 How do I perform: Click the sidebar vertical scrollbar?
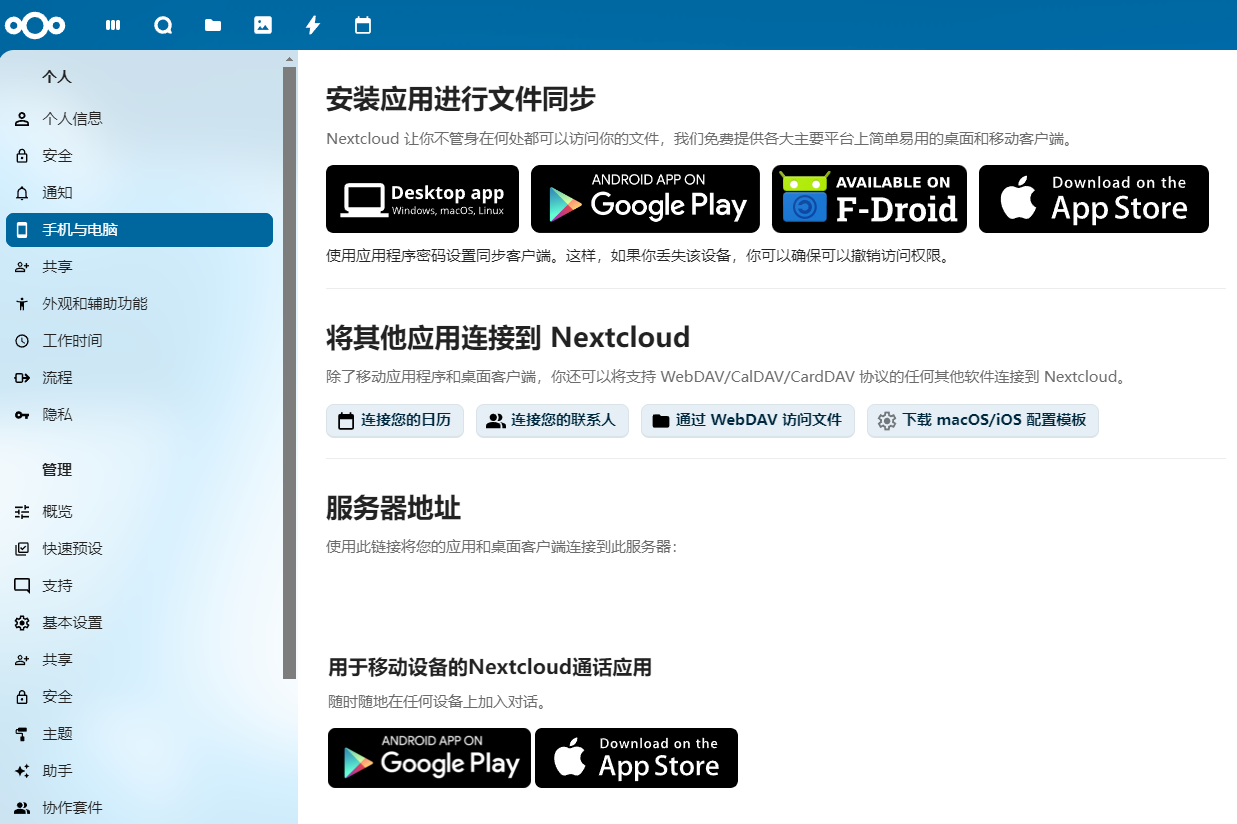290,370
